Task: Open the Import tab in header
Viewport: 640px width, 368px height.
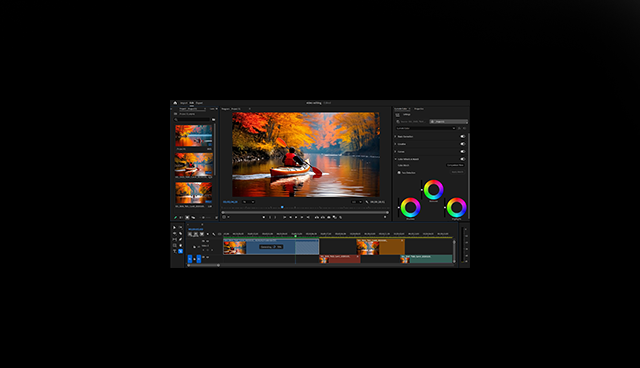Action: pos(184,103)
